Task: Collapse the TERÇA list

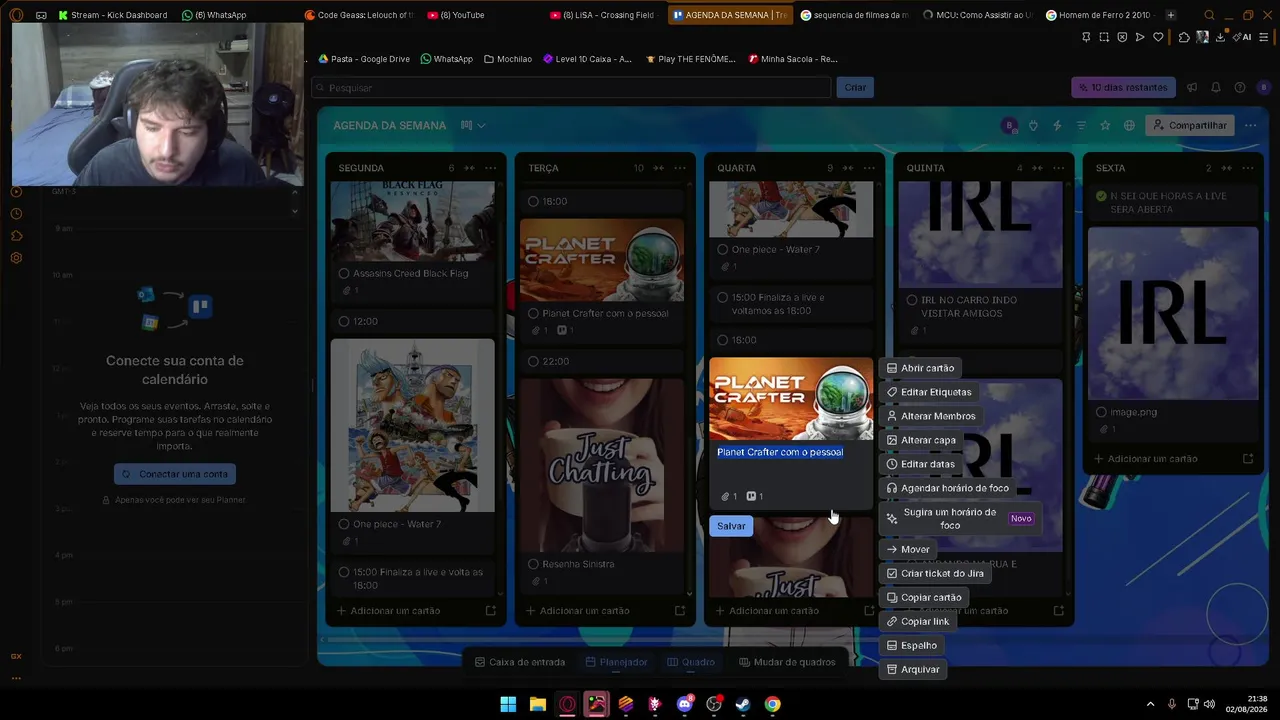Action: pyautogui.click(x=658, y=168)
